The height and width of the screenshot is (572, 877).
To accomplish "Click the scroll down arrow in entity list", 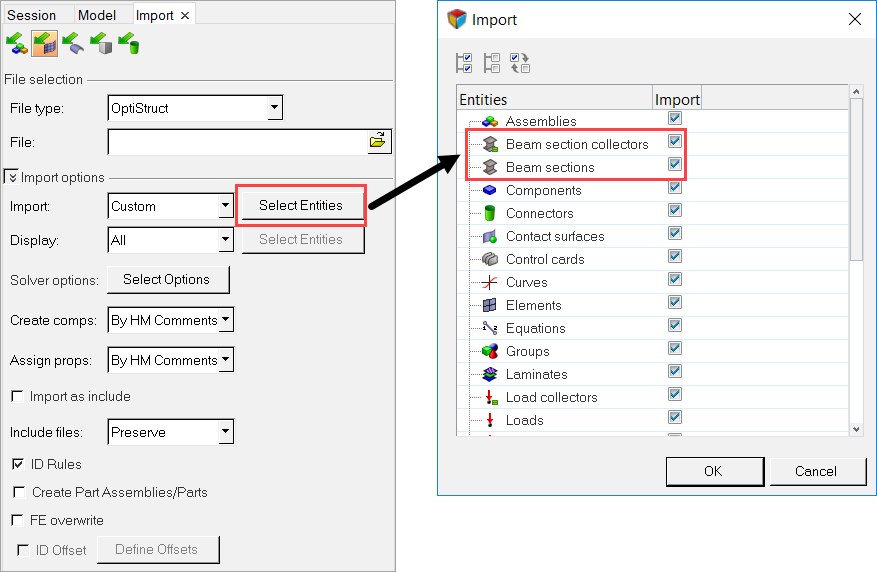I will click(856, 429).
